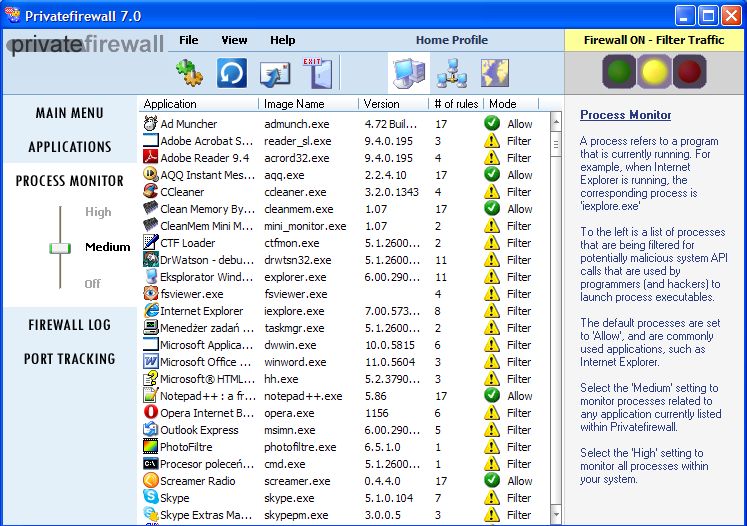The image size is (747, 526).
Task: Open the PORT TRACKING section
Action: 70,359
